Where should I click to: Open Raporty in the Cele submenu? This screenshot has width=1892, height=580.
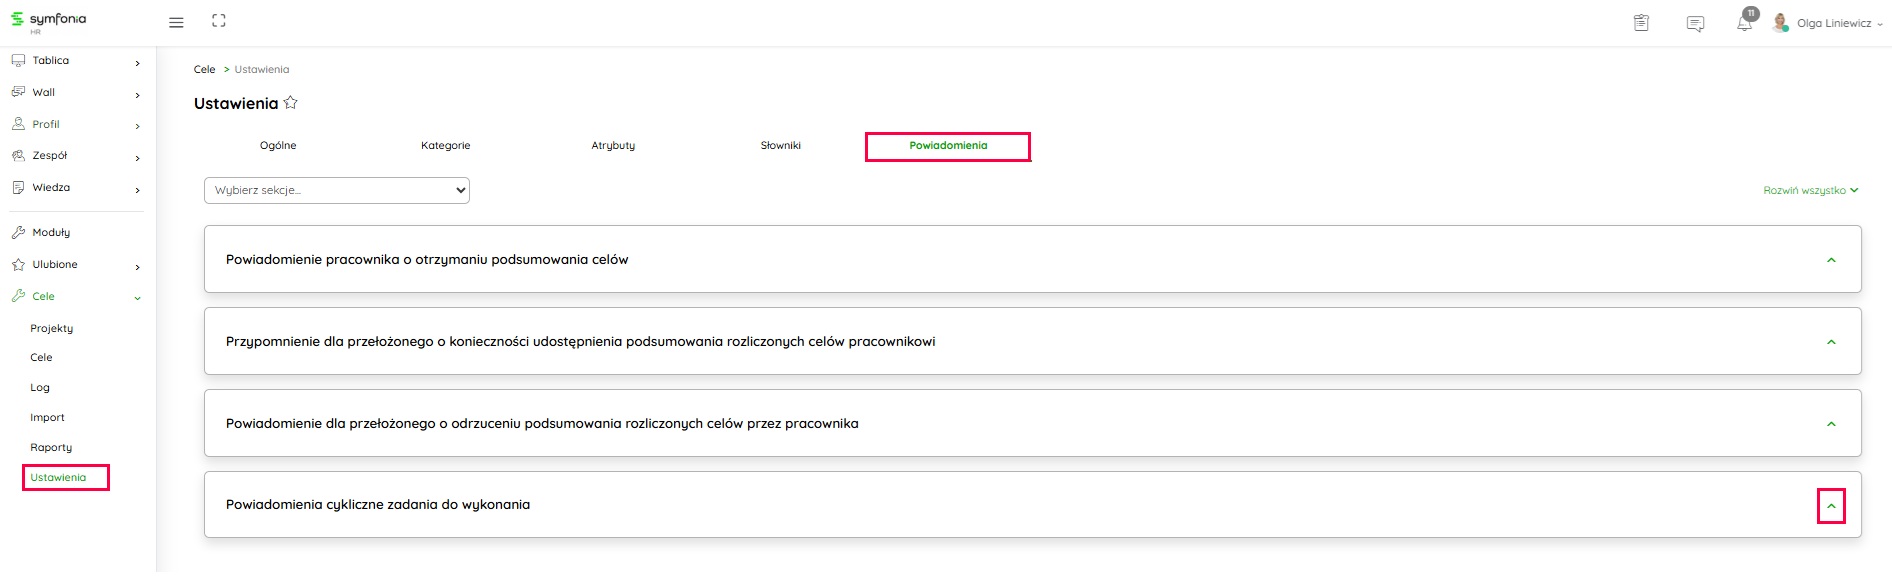tap(51, 448)
